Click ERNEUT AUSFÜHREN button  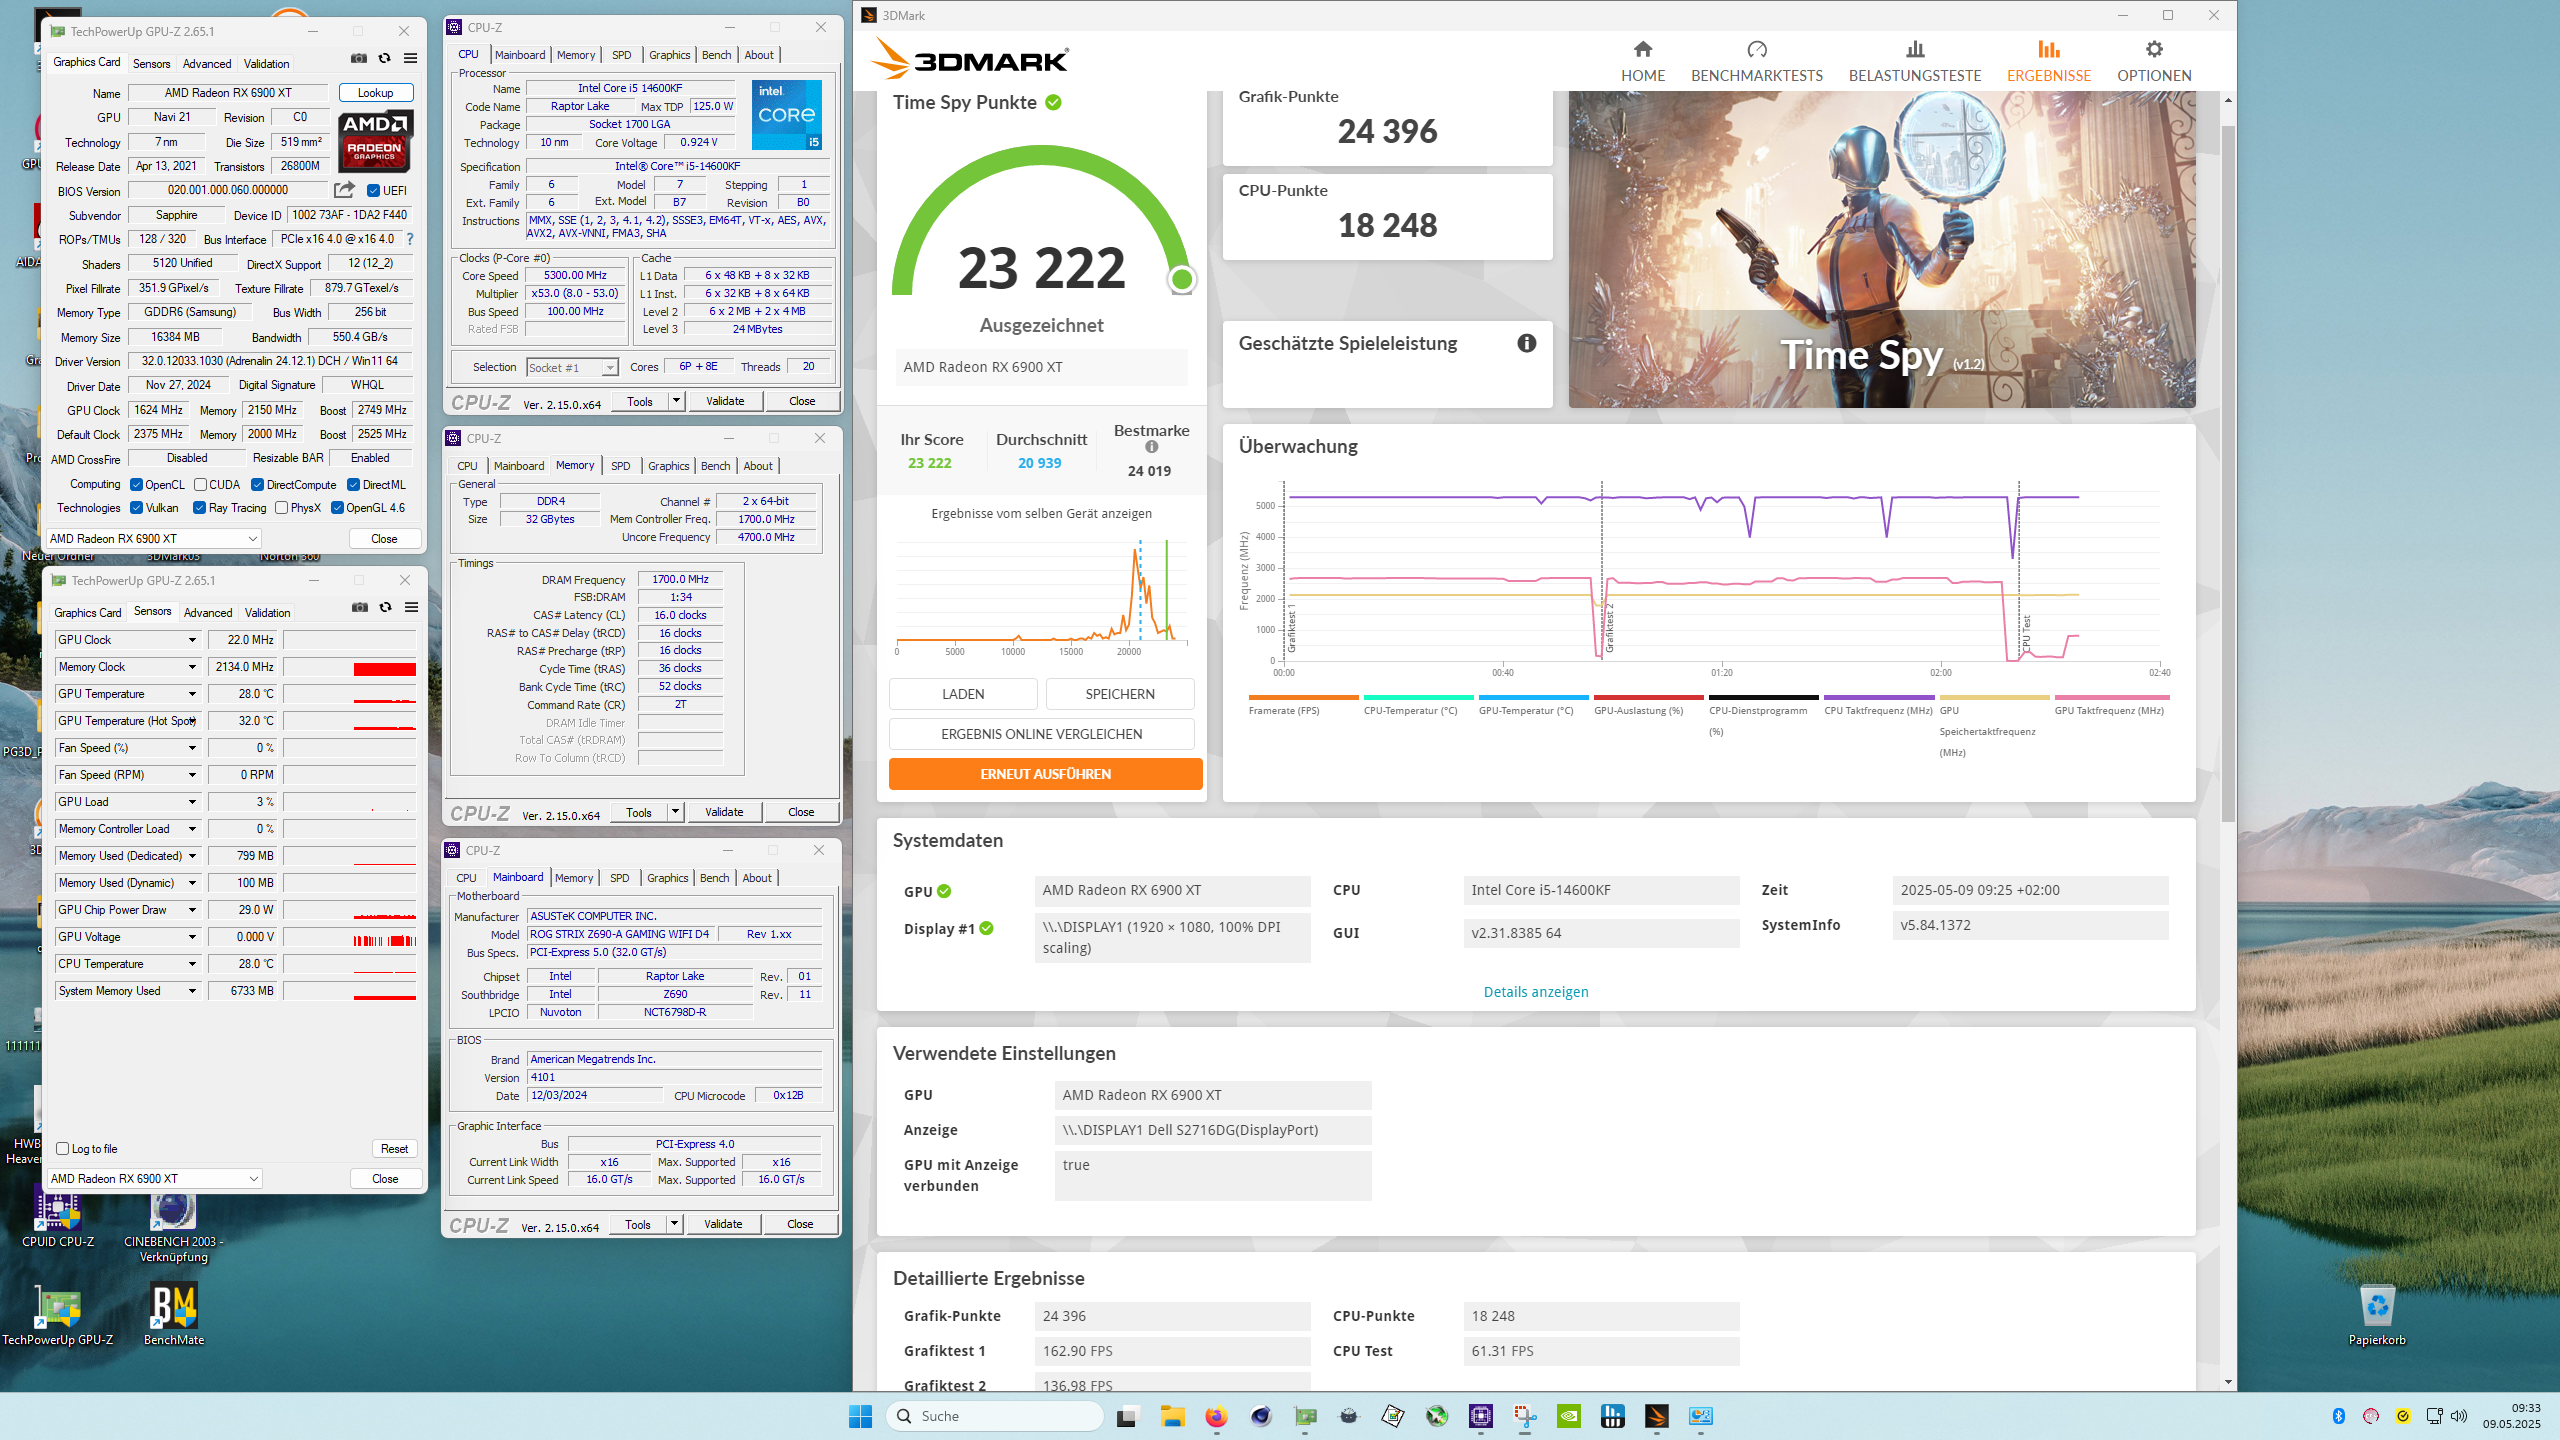(1045, 774)
